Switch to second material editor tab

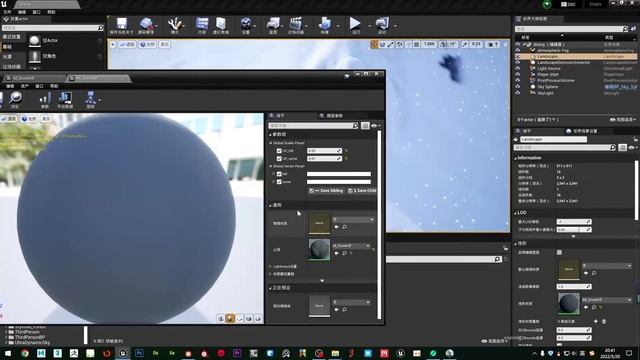pos(99,78)
